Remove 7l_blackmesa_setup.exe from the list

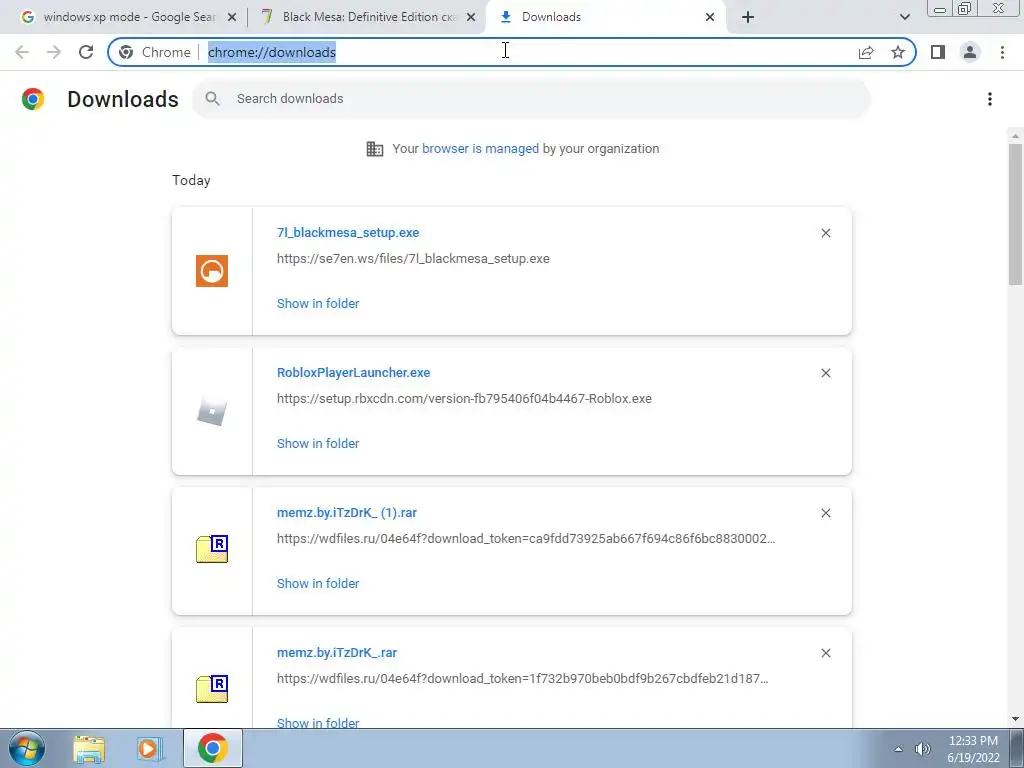pyautogui.click(x=825, y=233)
